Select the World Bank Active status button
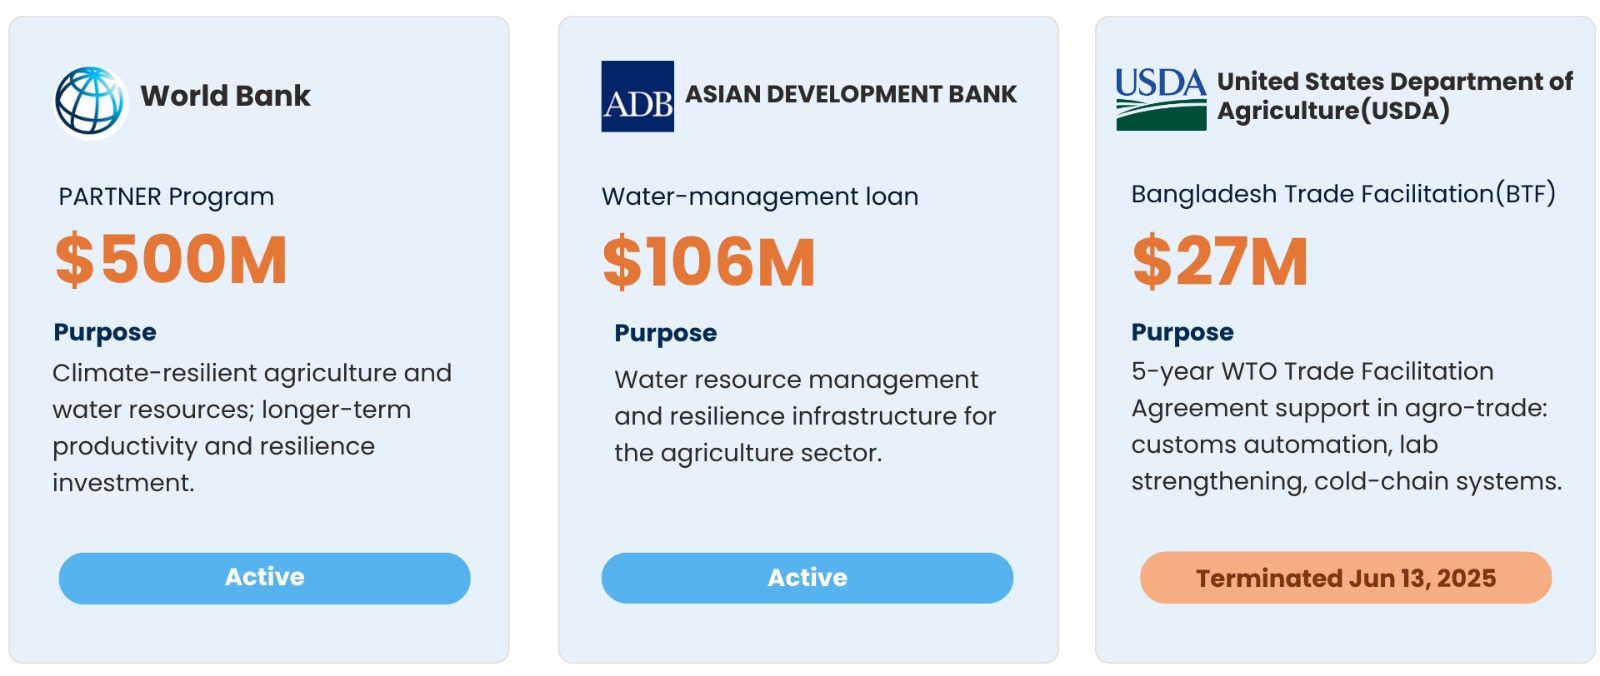The height and width of the screenshot is (676, 1600). [264, 578]
